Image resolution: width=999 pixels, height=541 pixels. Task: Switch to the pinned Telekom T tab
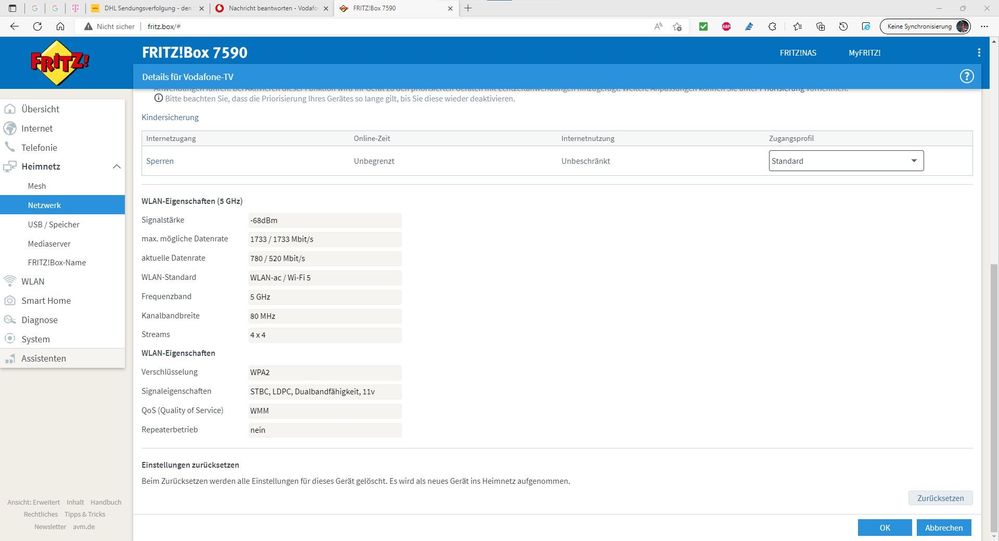[75, 8]
